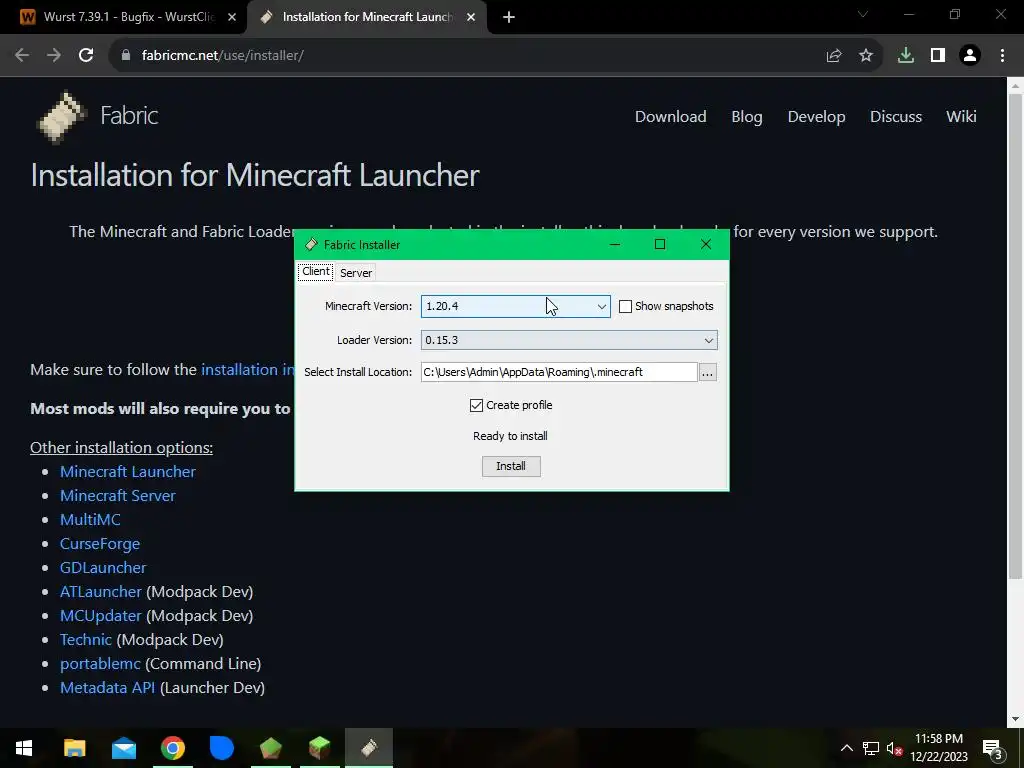Open the Wiki nav item
The image size is (1024, 768).
[x=961, y=117]
